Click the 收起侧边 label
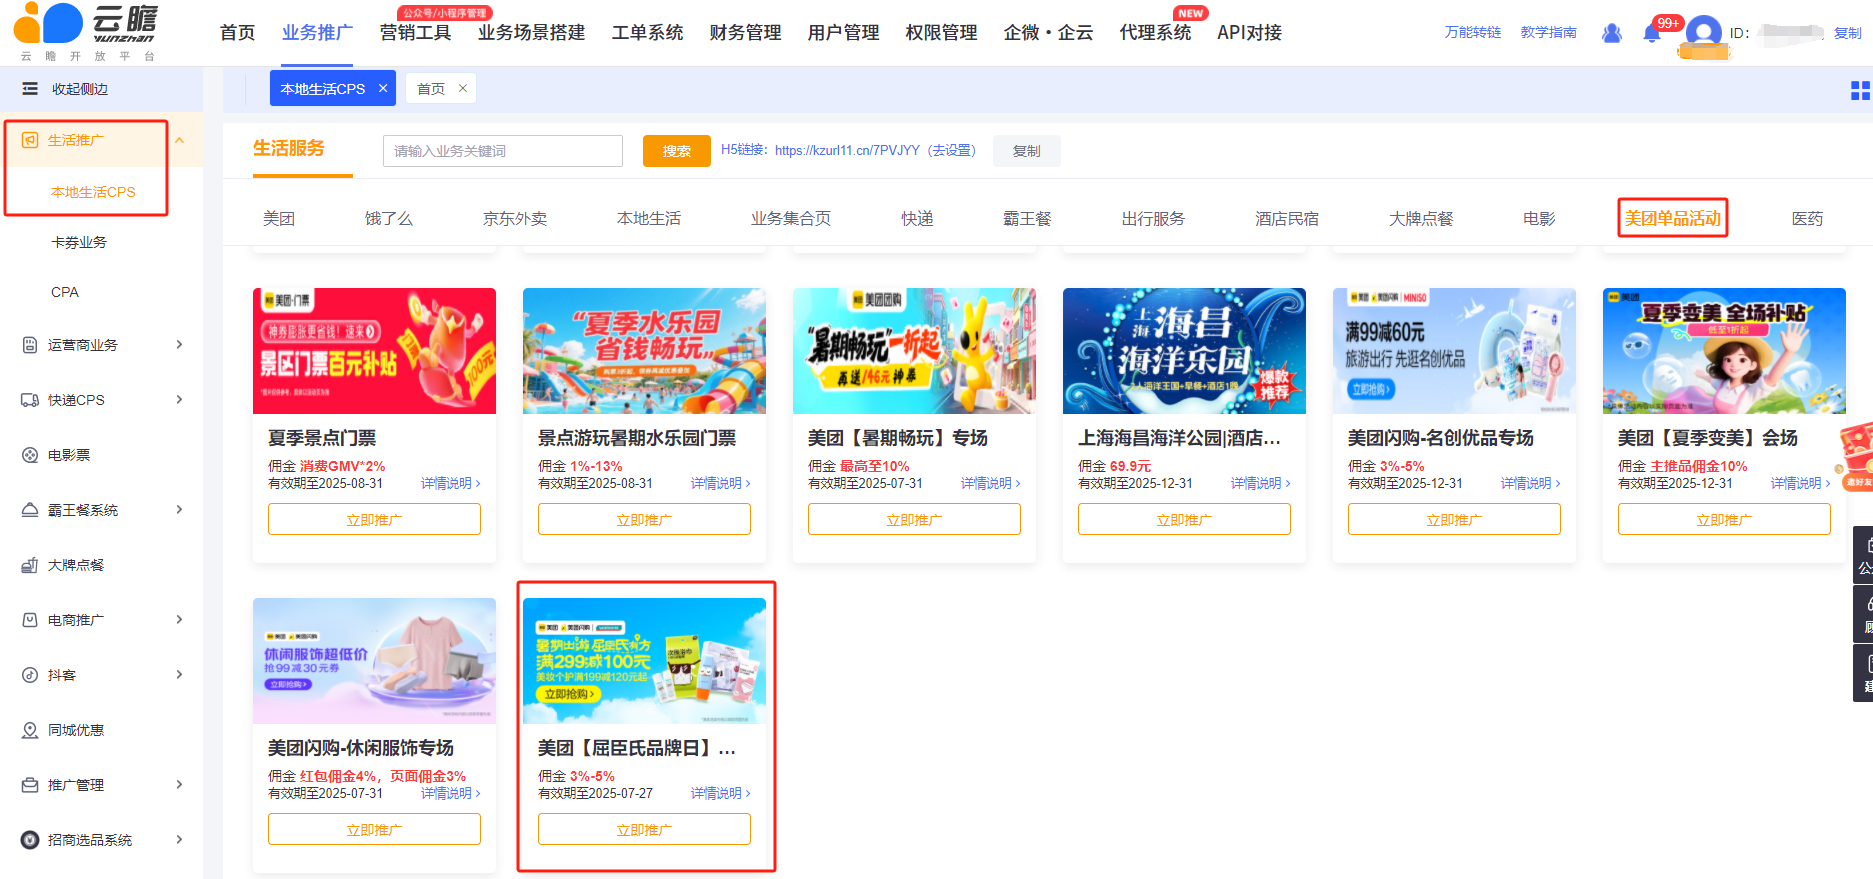The height and width of the screenshot is (879, 1873). (x=80, y=89)
